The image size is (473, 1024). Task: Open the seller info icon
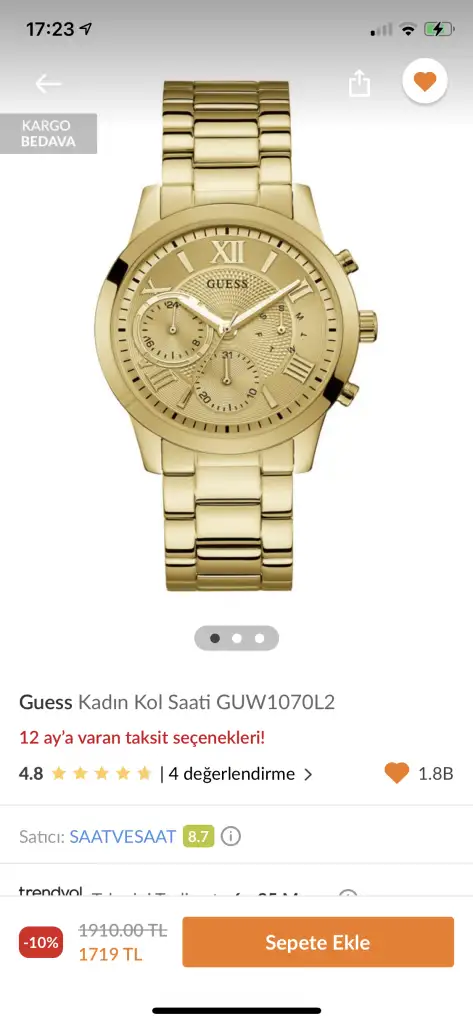pos(231,836)
